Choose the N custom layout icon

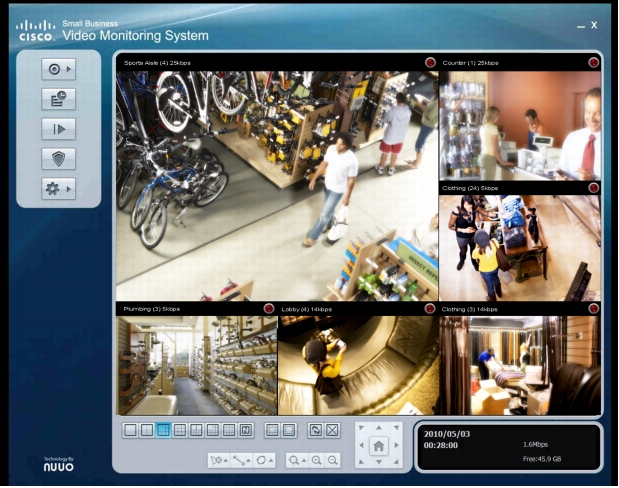click(x=244, y=430)
